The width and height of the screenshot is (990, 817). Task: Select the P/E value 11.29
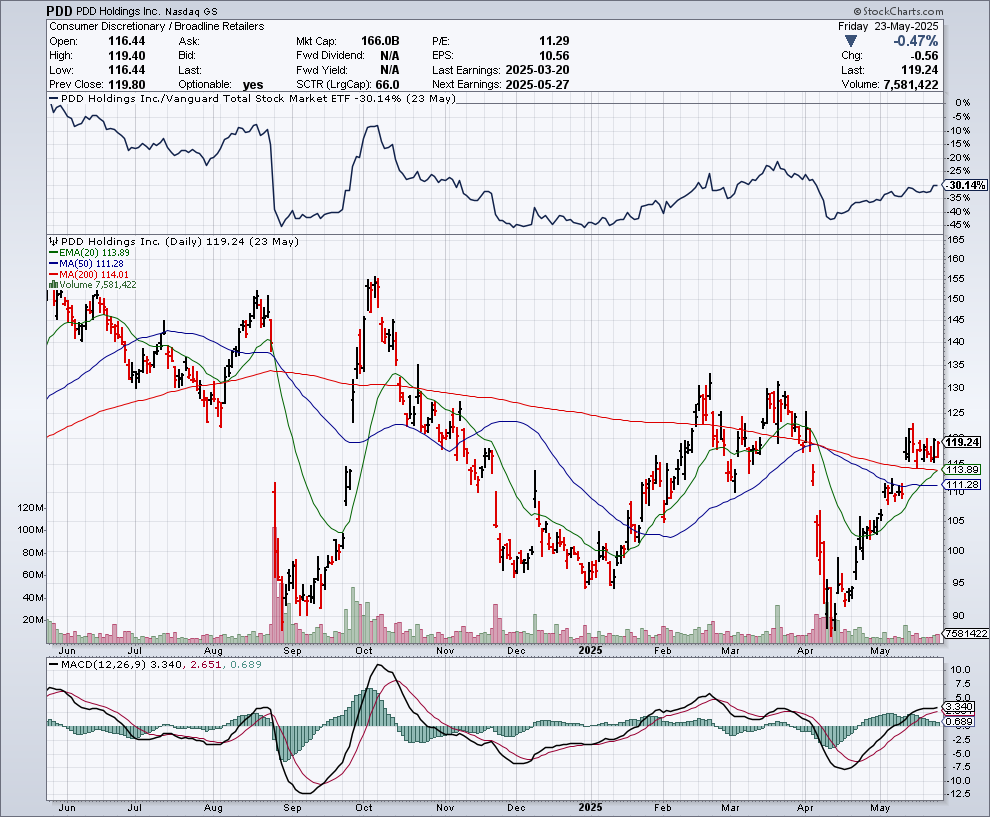tap(554, 41)
